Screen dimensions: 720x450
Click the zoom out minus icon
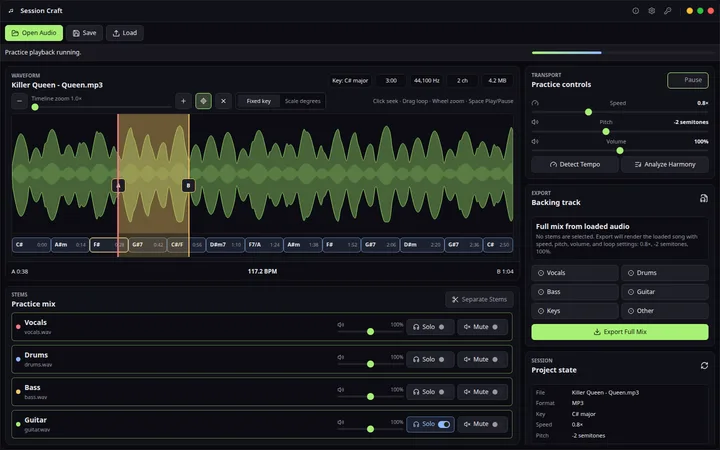[x=19, y=101]
